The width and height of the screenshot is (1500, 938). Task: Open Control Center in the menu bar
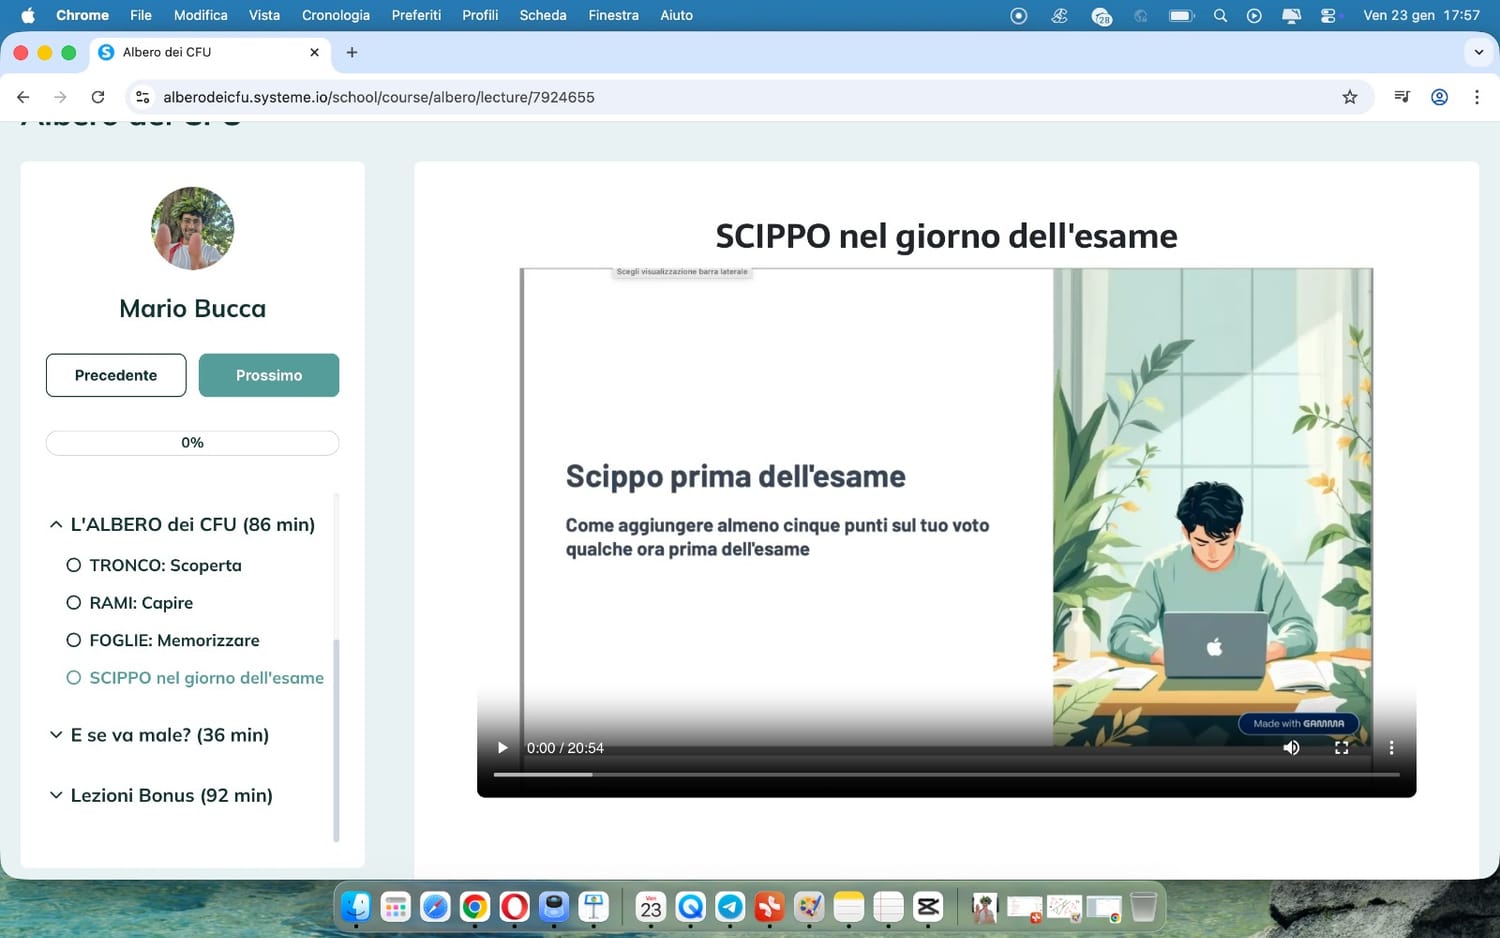coord(1328,15)
